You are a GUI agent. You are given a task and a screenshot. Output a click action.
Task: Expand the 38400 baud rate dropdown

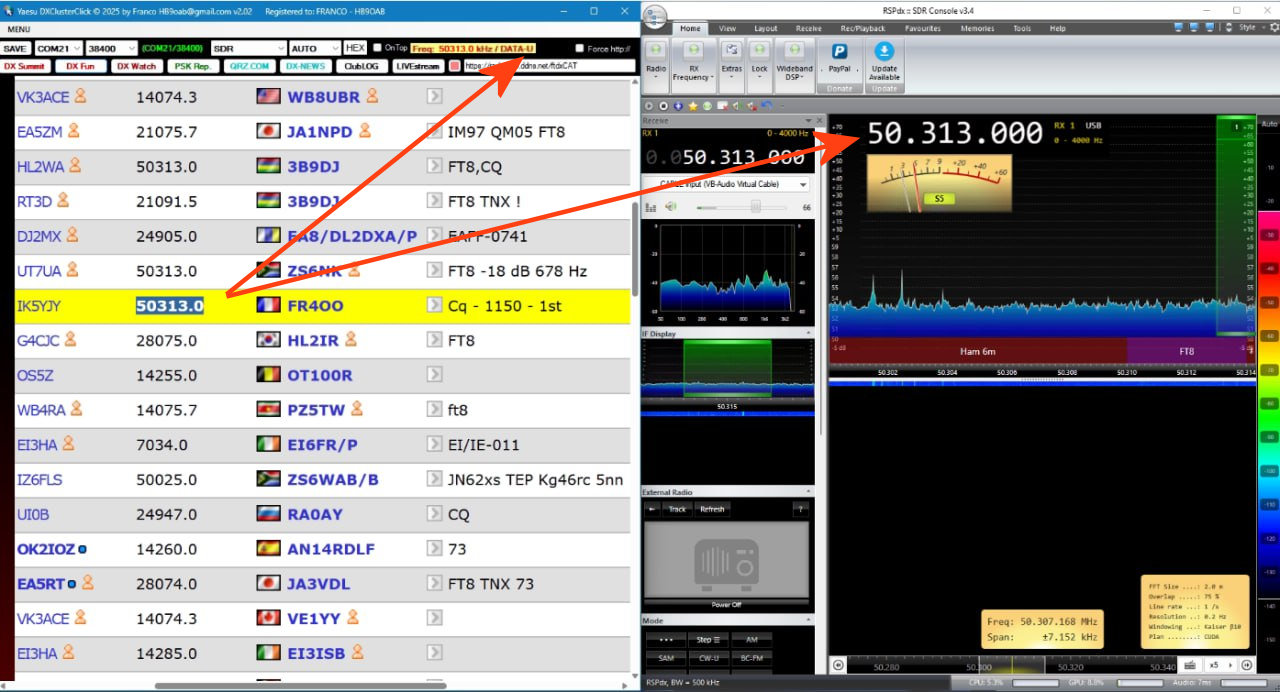click(111, 48)
